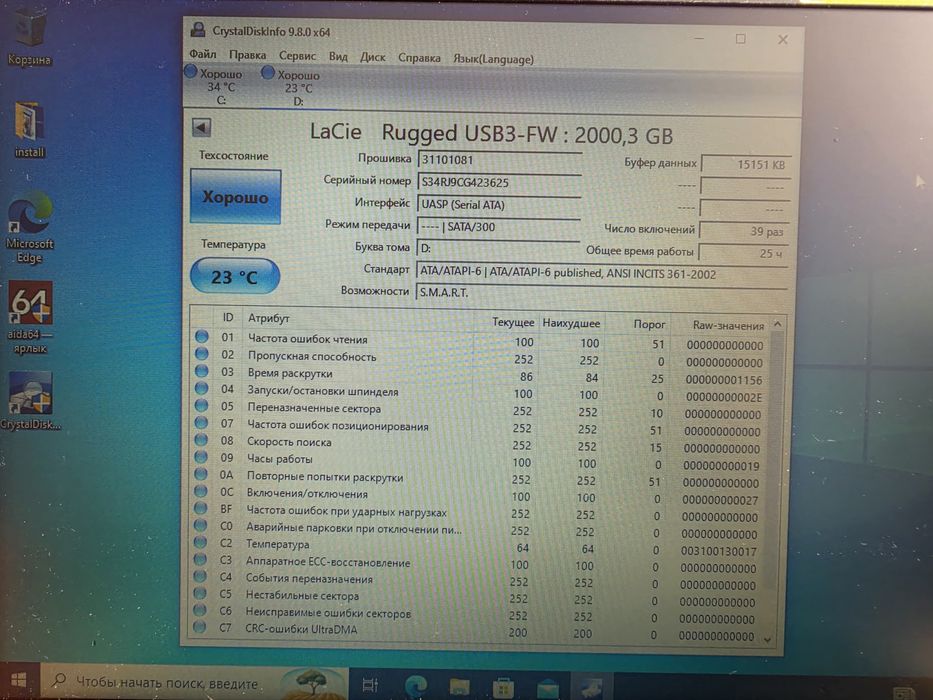933x700 pixels.
Task: Open the Правка menu
Action: (x=247, y=55)
